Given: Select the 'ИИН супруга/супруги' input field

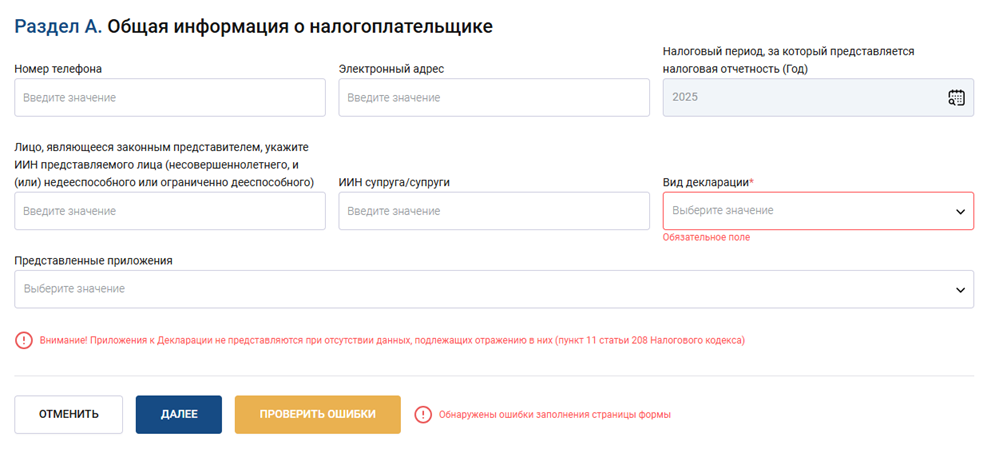Looking at the screenshot, I should 494,211.
